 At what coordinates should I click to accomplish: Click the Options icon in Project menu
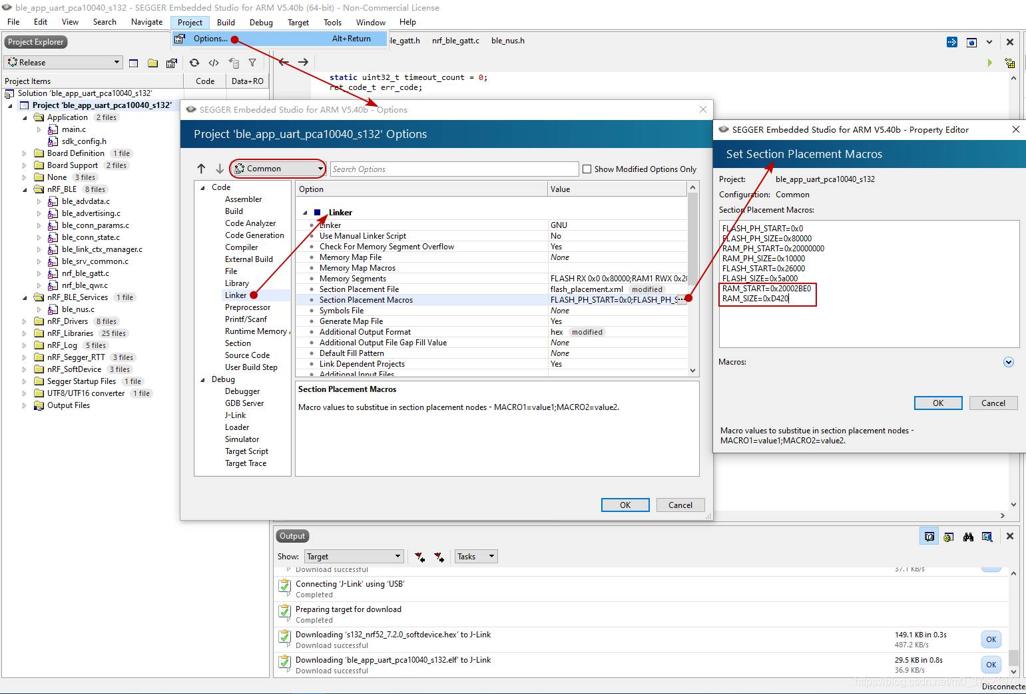click(x=179, y=39)
